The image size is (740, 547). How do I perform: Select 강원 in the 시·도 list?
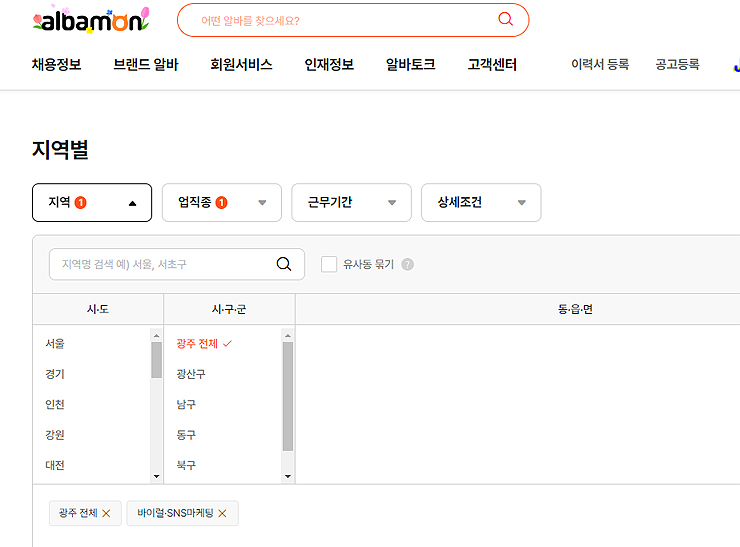pos(55,435)
